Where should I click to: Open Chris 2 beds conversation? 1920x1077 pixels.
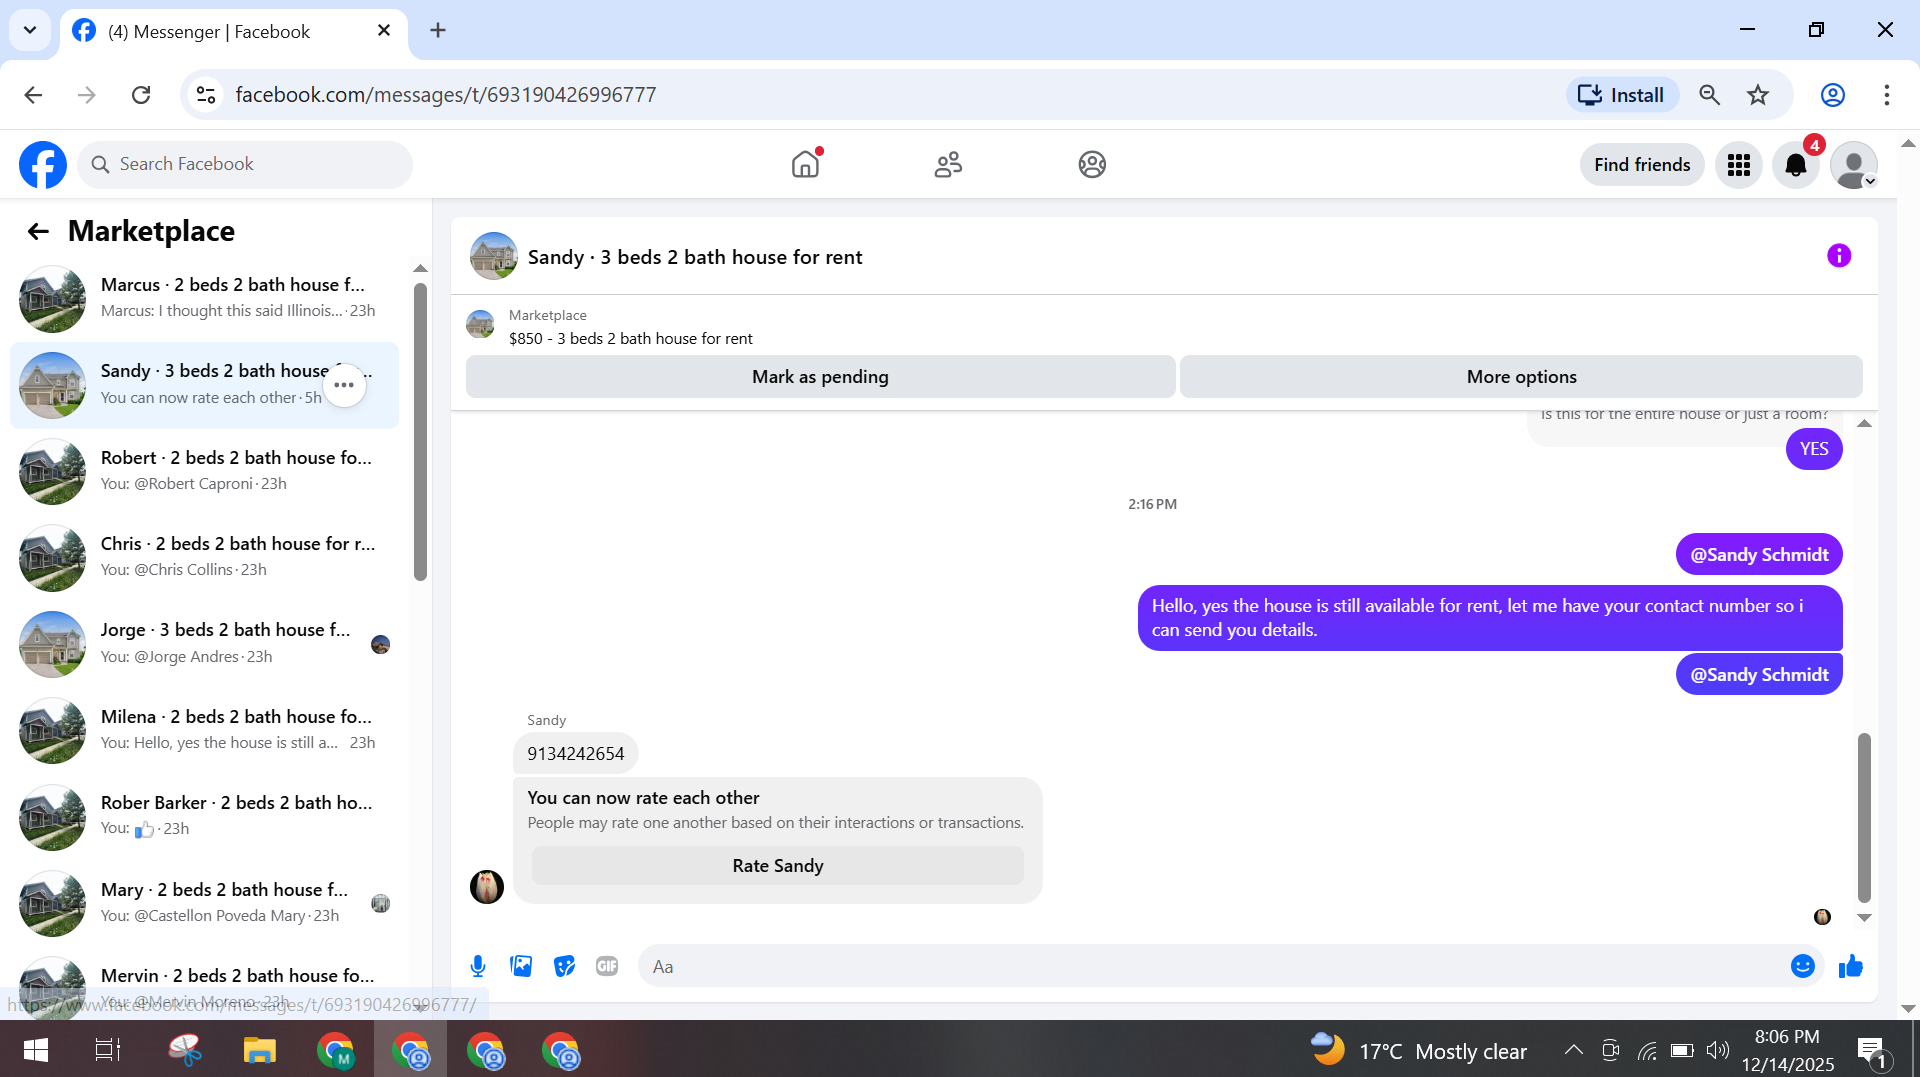pos(204,557)
